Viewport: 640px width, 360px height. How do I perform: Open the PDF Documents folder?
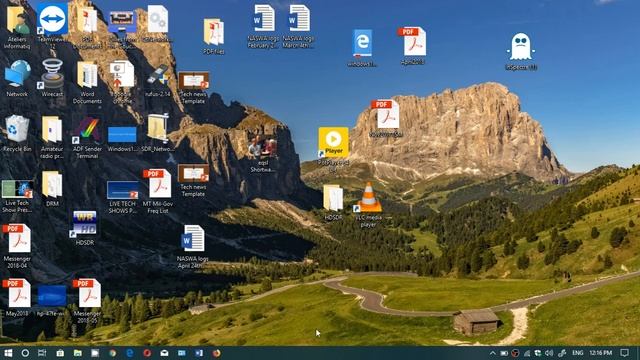click(x=87, y=27)
